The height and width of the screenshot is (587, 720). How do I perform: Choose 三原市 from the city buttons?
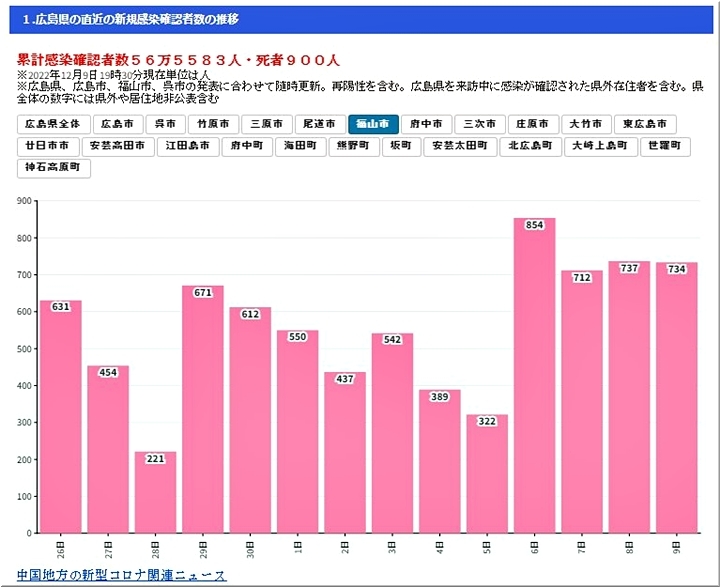267,125
